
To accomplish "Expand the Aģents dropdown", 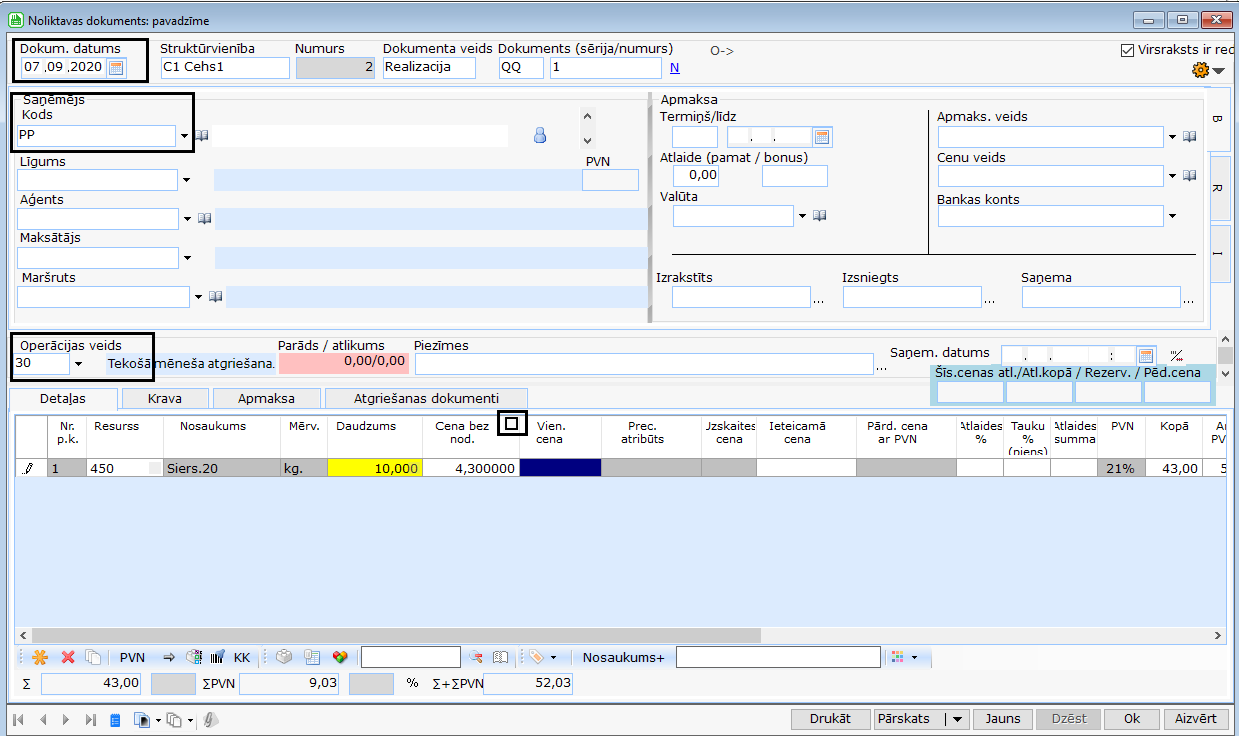I will coord(186,218).
